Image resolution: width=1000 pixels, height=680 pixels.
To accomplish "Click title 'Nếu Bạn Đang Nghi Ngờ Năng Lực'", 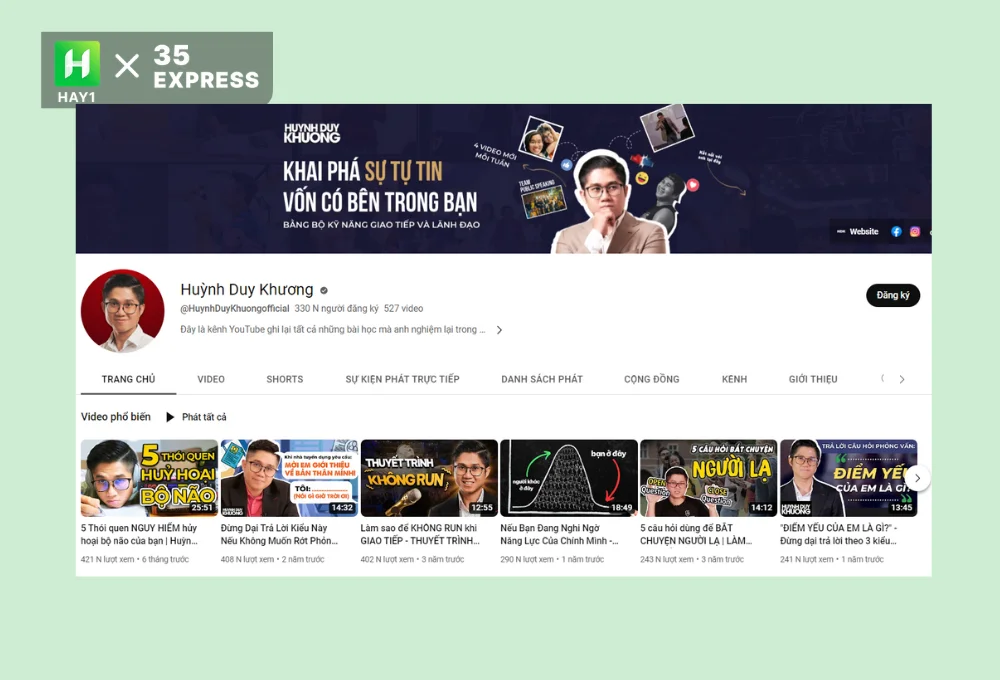I will [x=559, y=534].
